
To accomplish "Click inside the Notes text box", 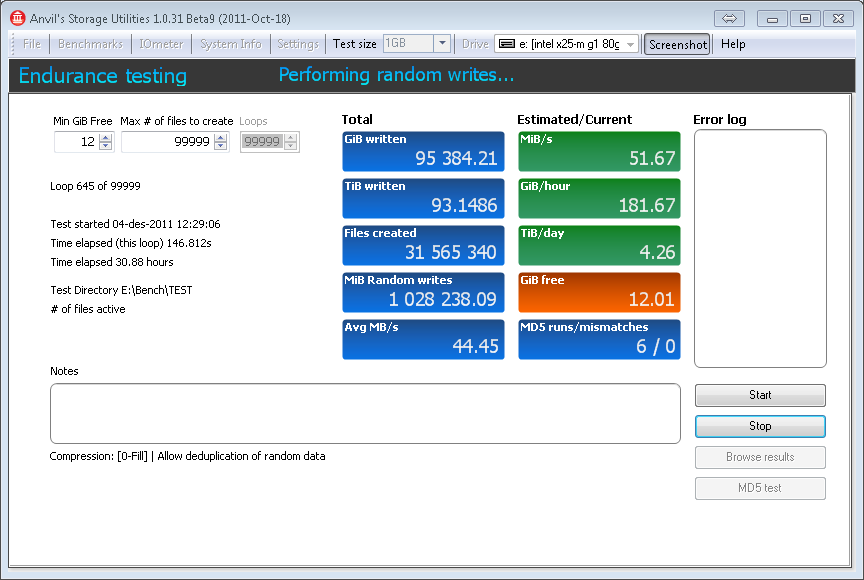I will 365,414.
